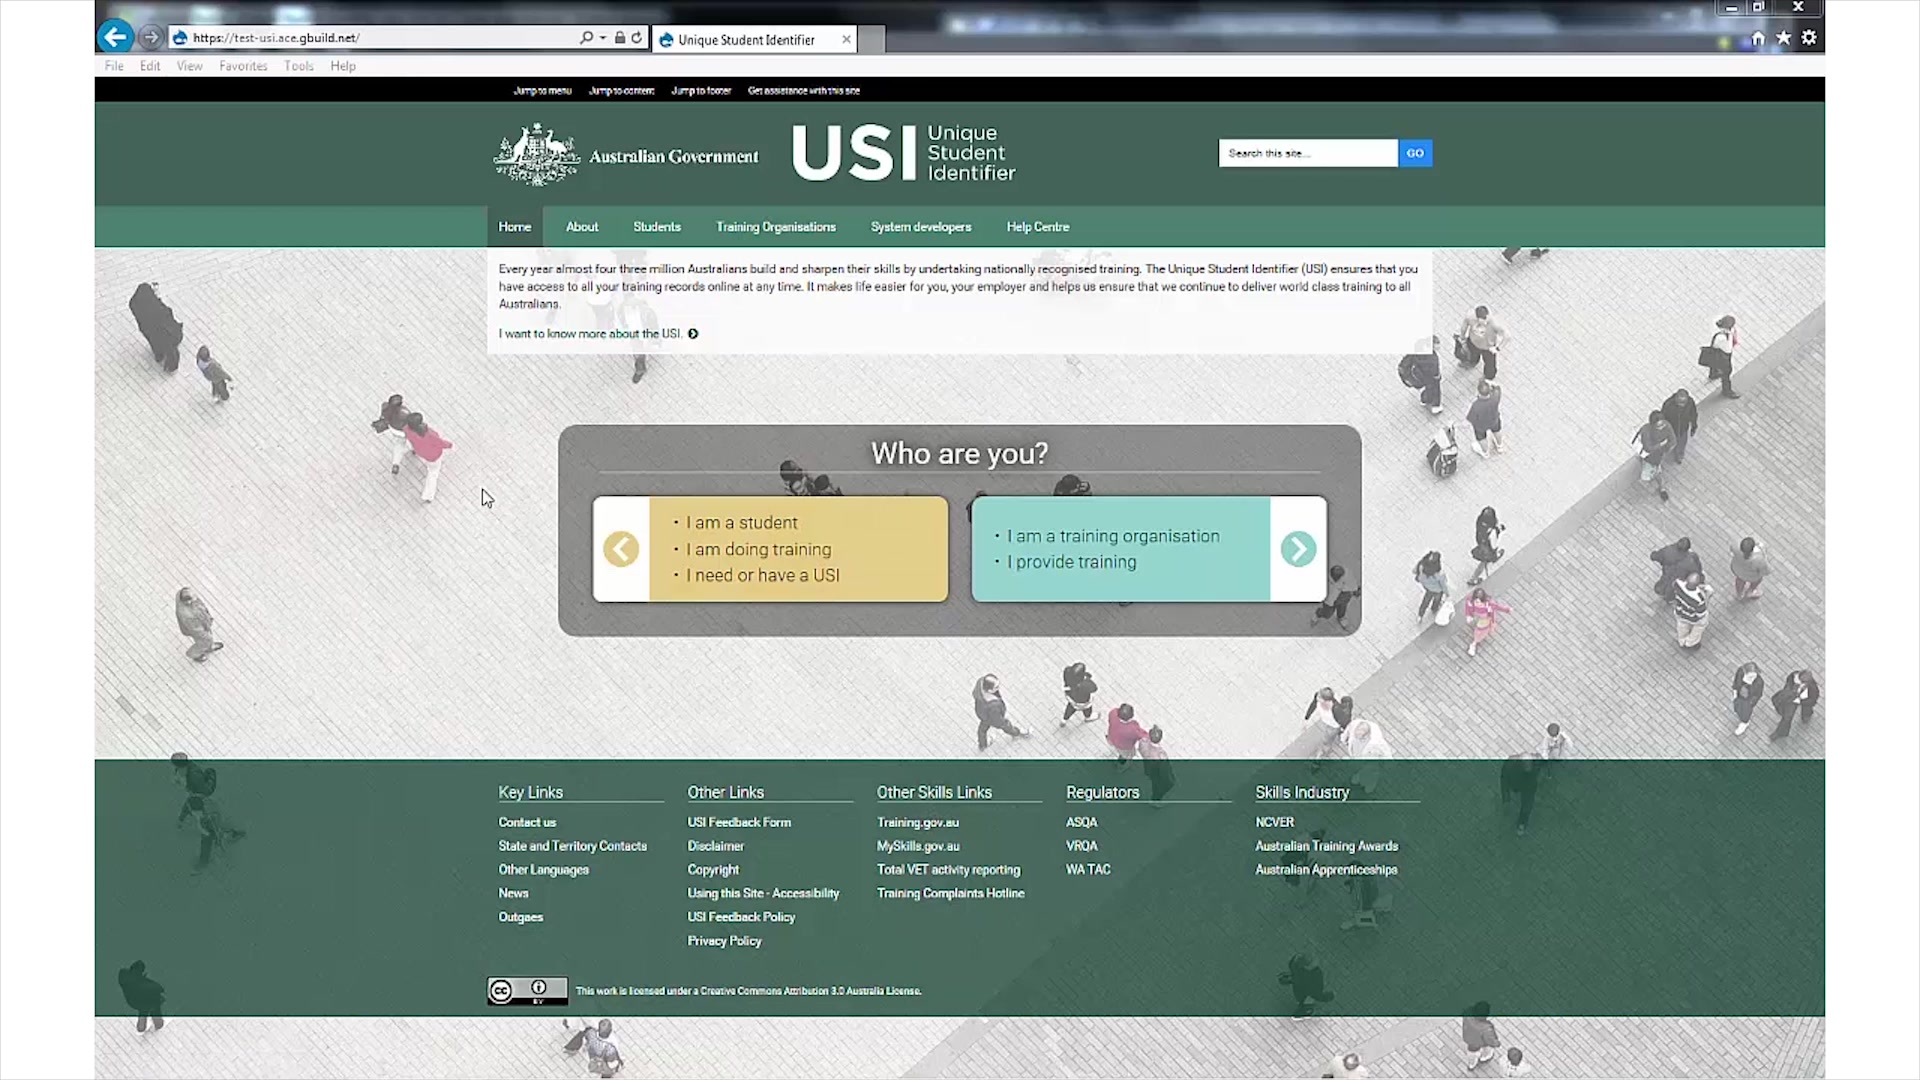Click teal right arrow on training organisation card

pos(1298,549)
